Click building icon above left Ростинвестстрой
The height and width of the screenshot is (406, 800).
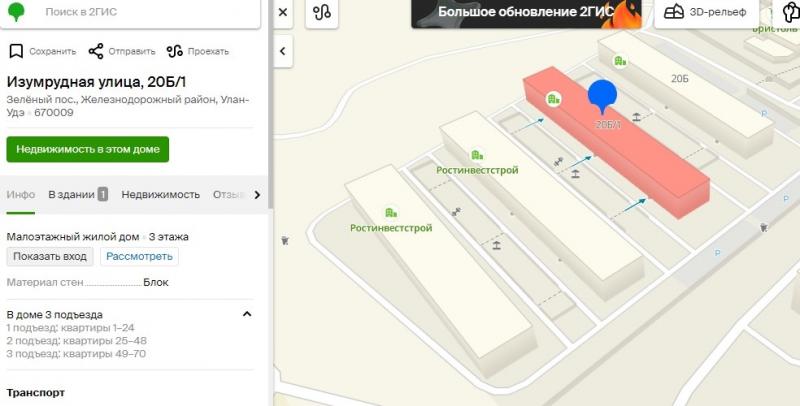[x=391, y=213]
